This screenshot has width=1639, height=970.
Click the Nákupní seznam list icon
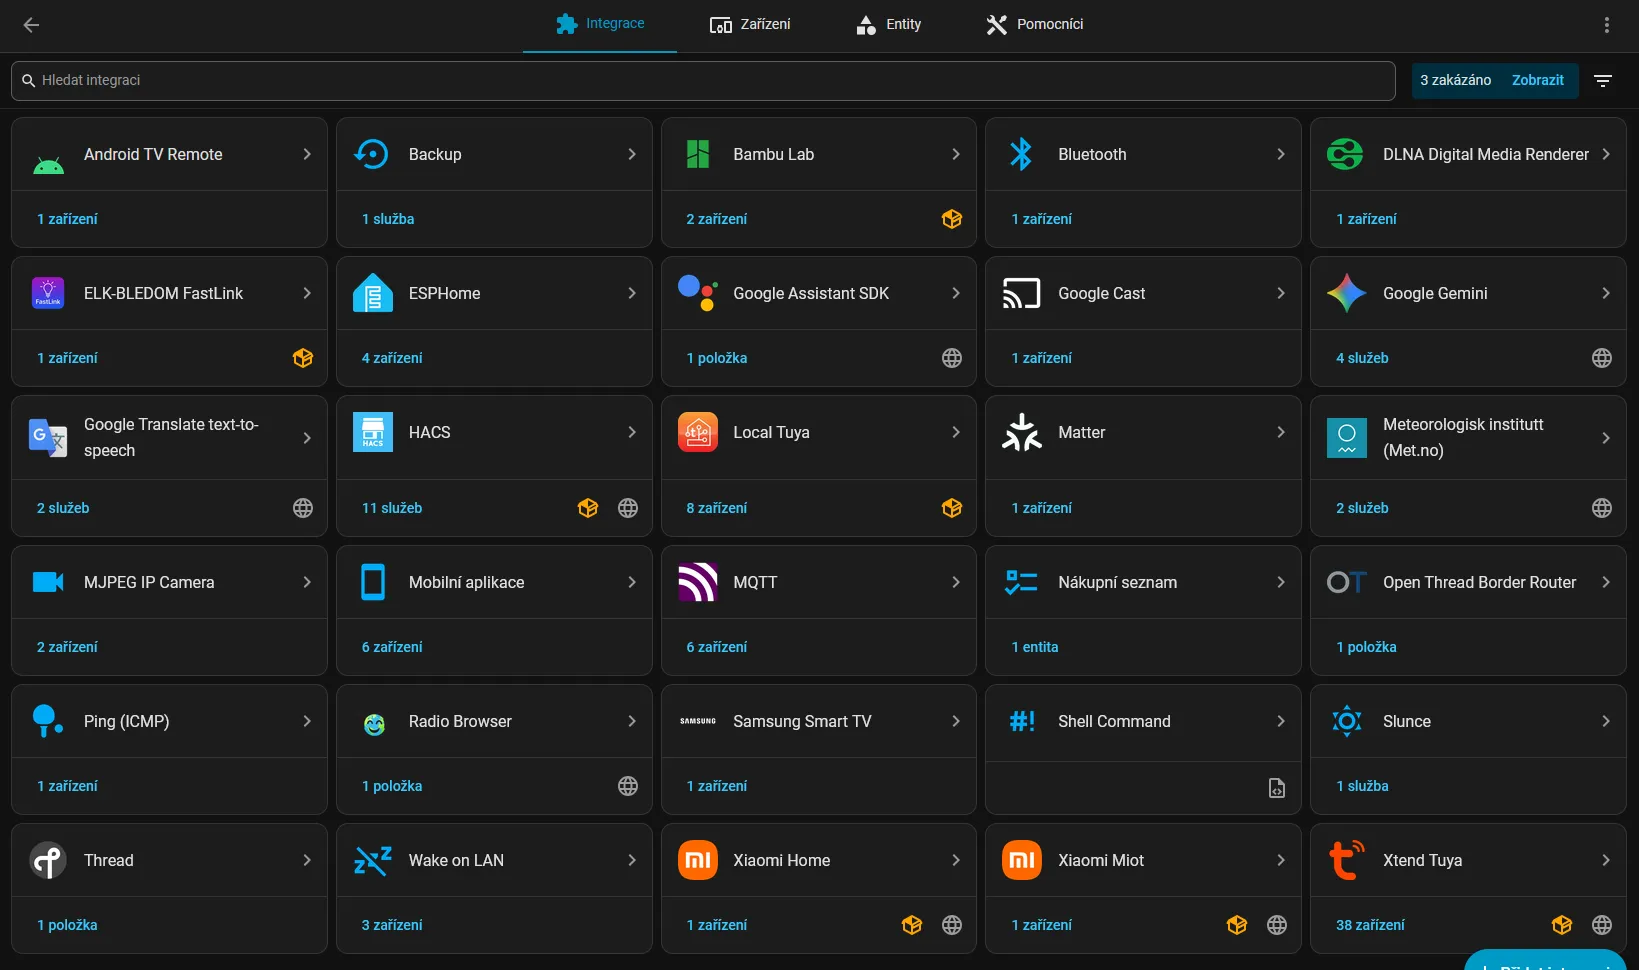1021,582
